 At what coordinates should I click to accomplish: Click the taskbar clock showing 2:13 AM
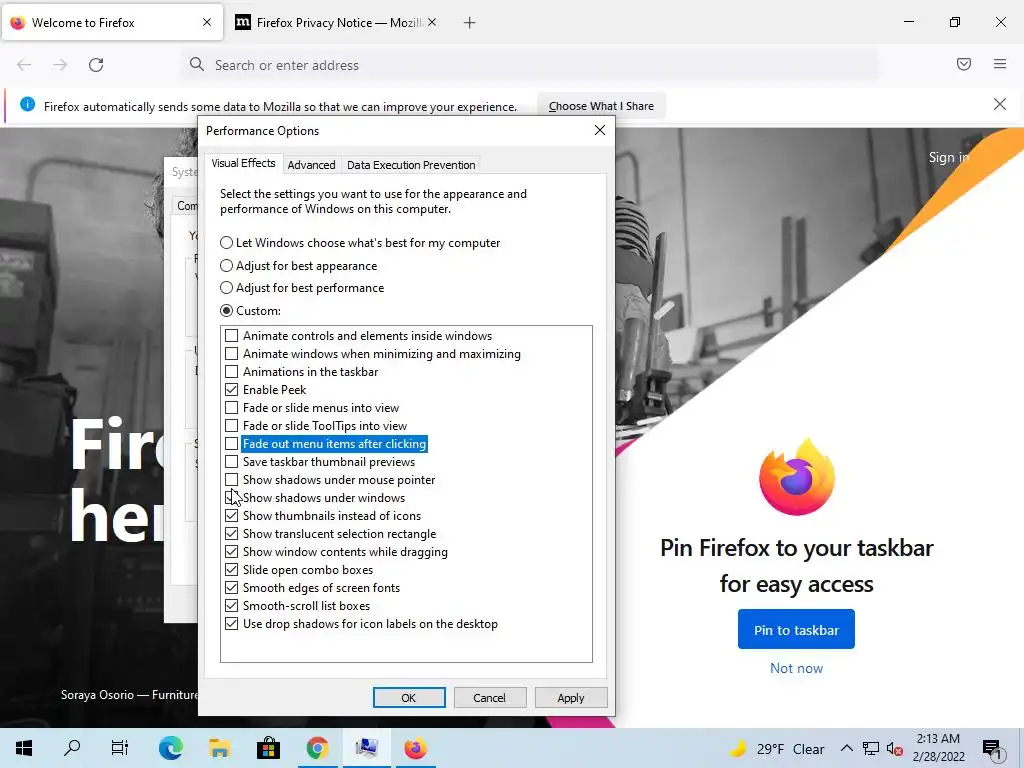(x=938, y=748)
